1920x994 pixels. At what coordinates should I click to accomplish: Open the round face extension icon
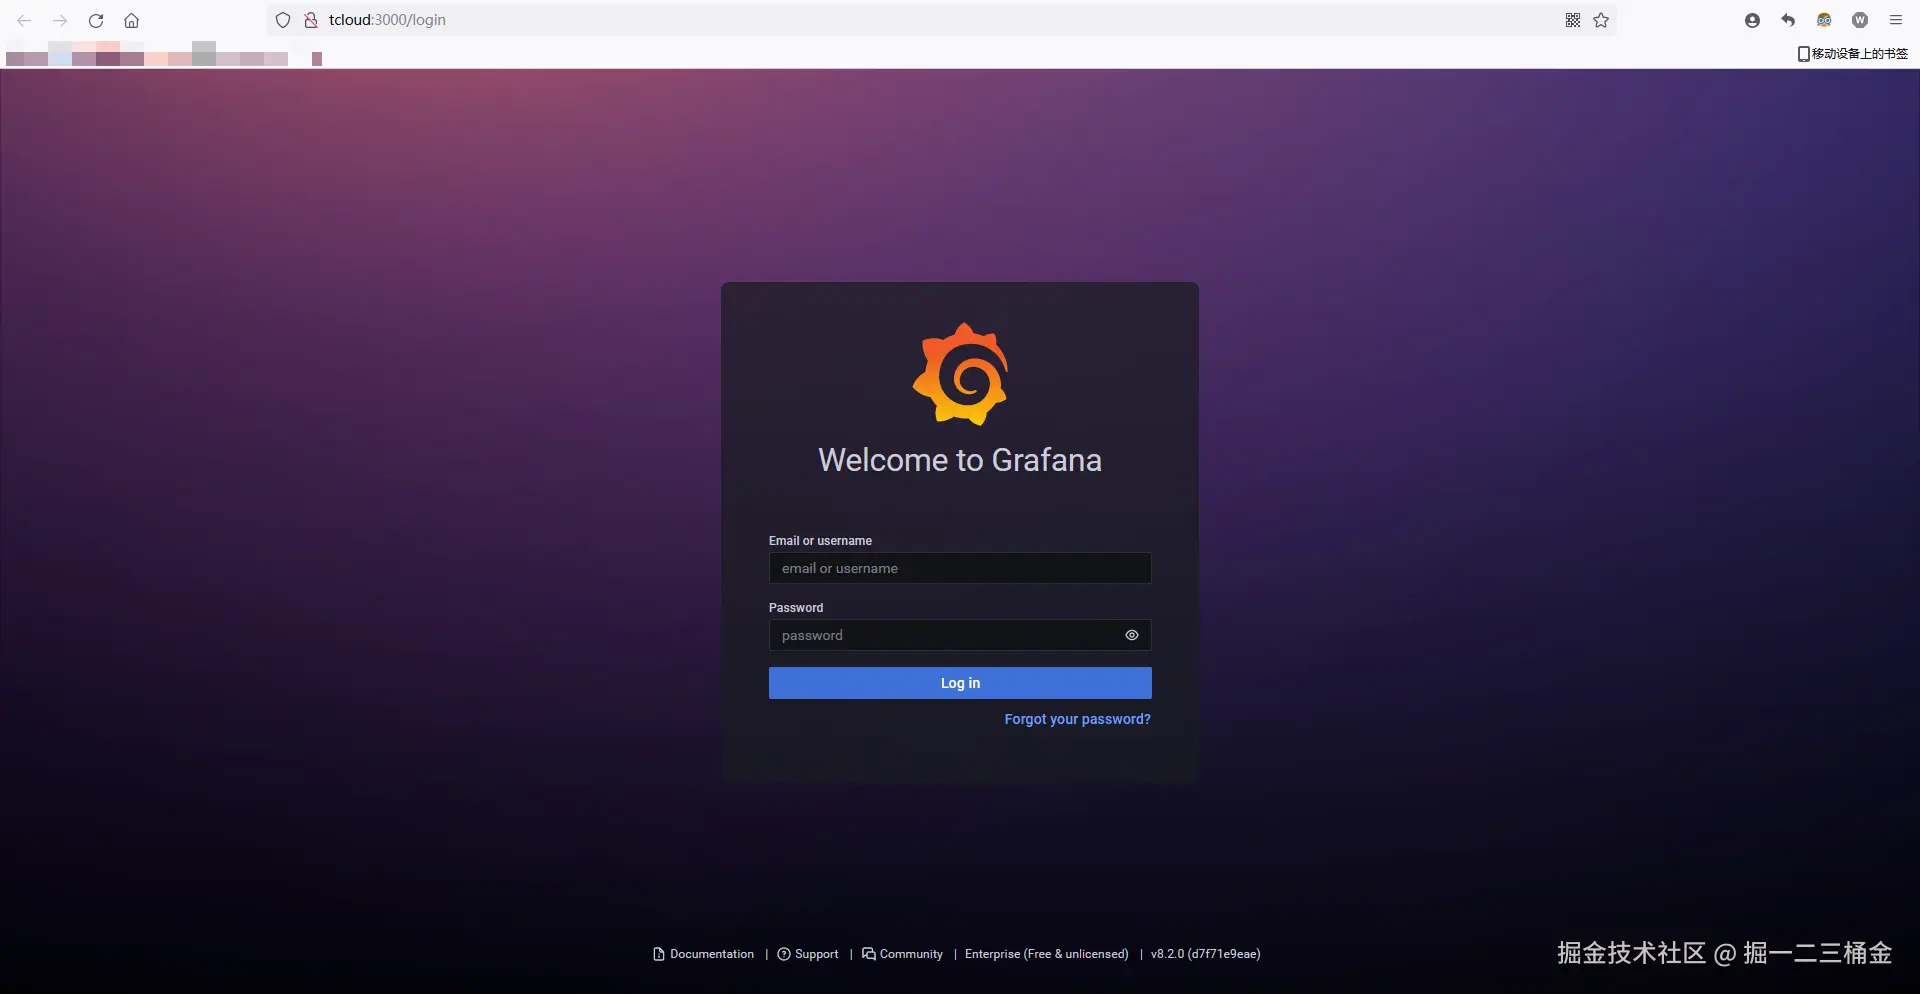point(1824,20)
